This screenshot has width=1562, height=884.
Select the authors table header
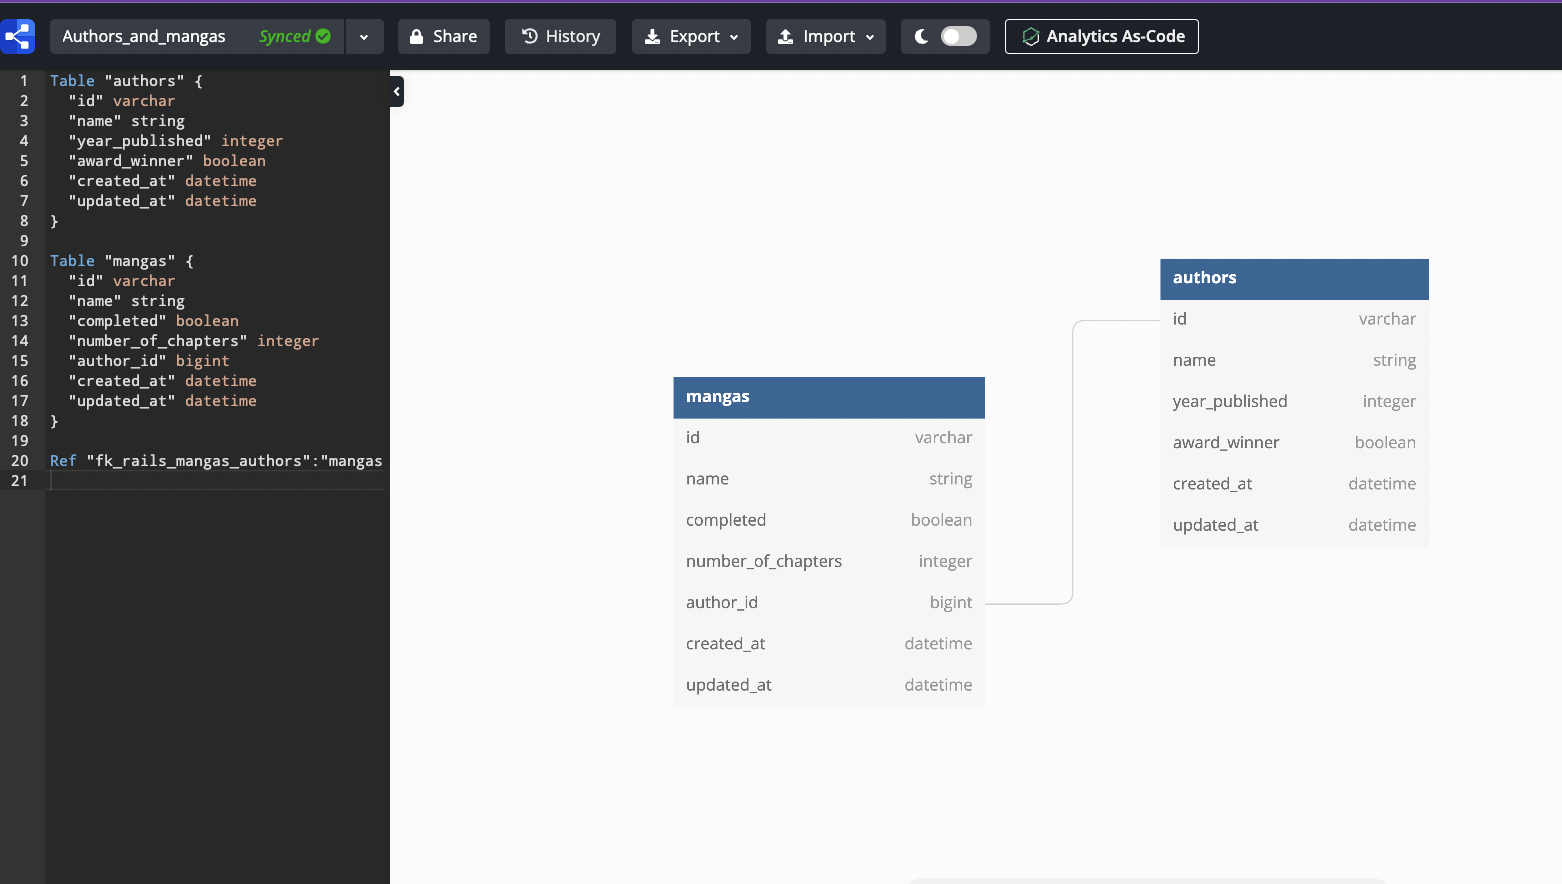pos(1294,278)
